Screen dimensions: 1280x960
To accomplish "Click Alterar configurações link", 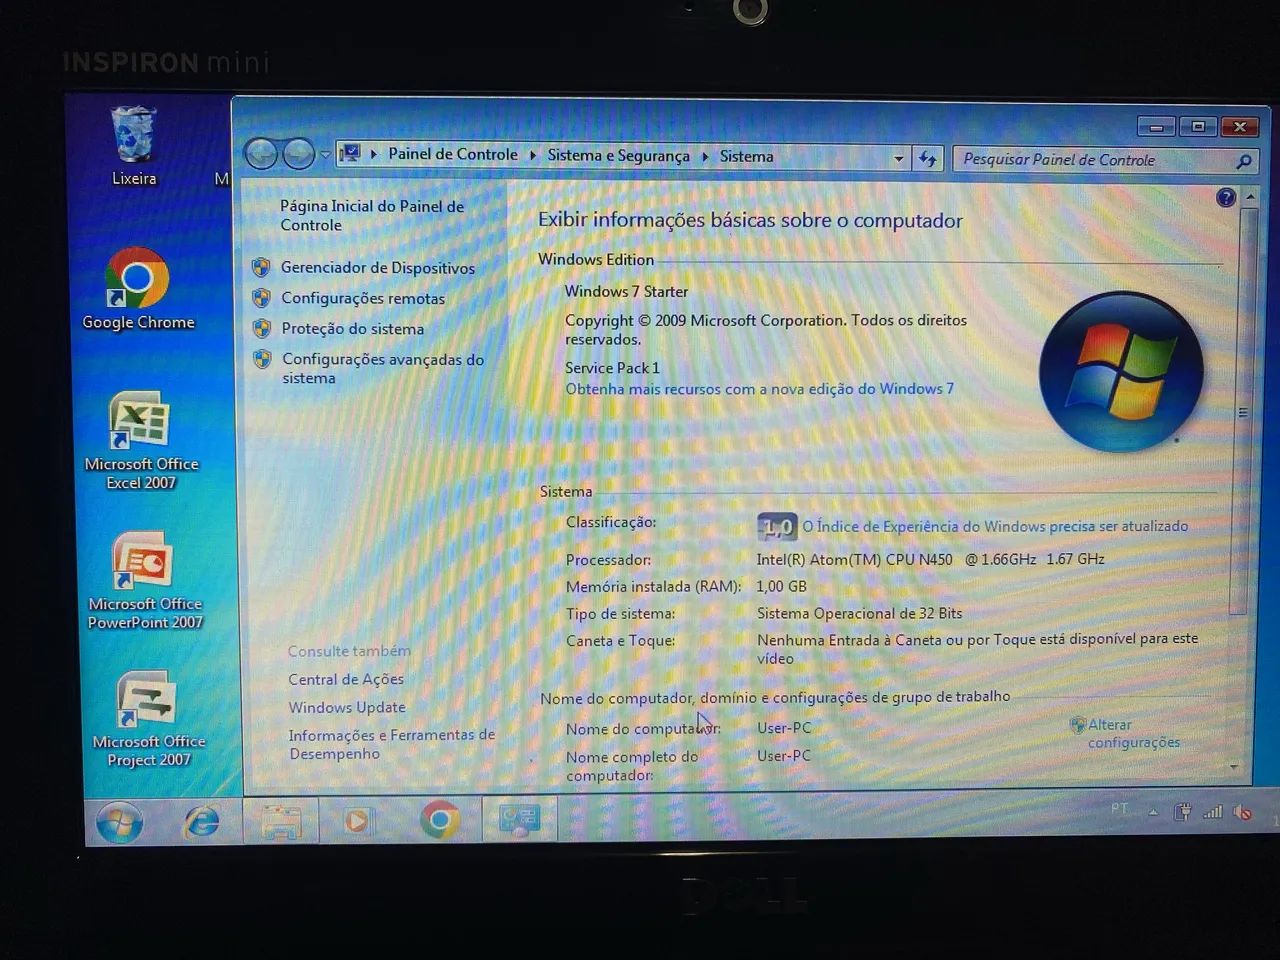I will [1133, 733].
